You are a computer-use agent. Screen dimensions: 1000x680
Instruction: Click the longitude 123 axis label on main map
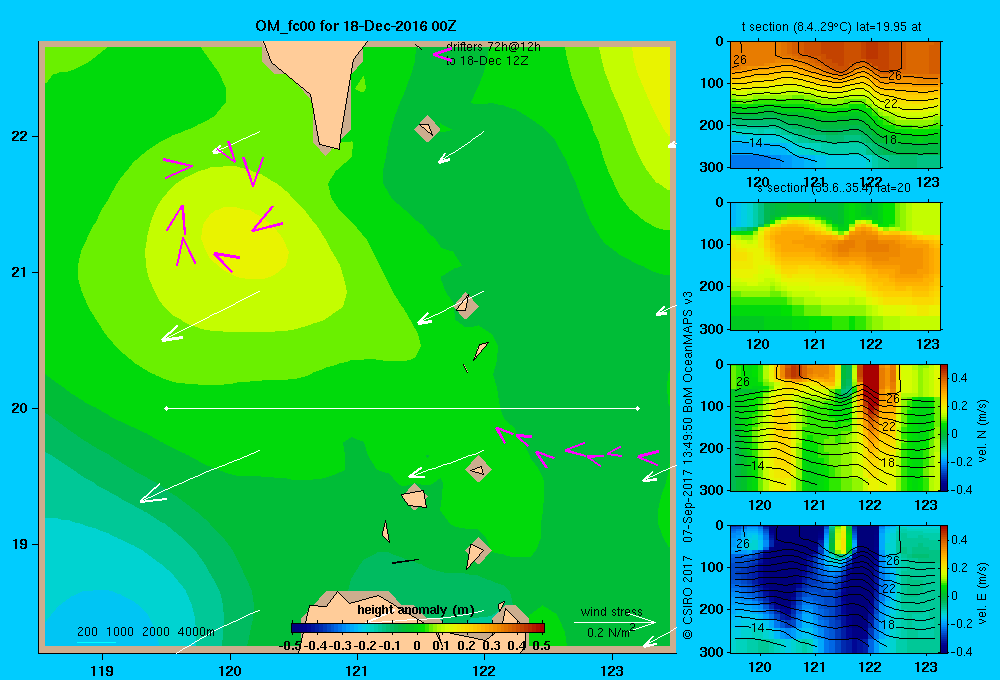pos(612,671)
